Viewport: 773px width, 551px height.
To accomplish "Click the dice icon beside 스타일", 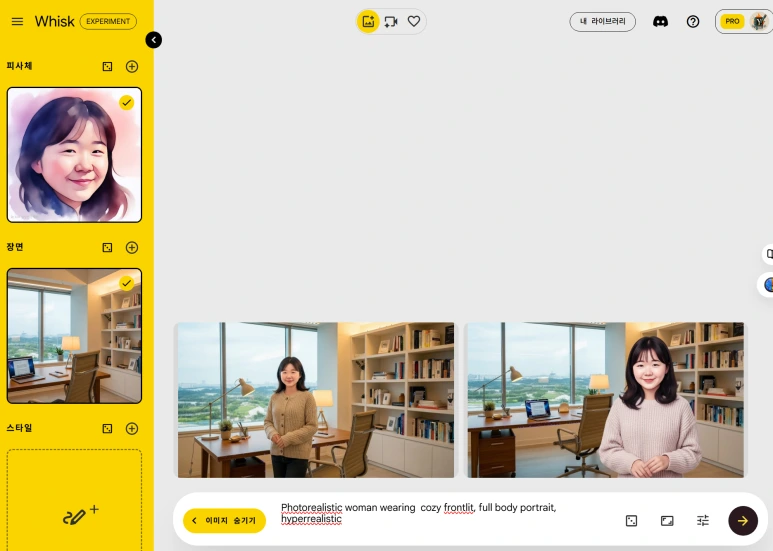I will coord(107,429).
